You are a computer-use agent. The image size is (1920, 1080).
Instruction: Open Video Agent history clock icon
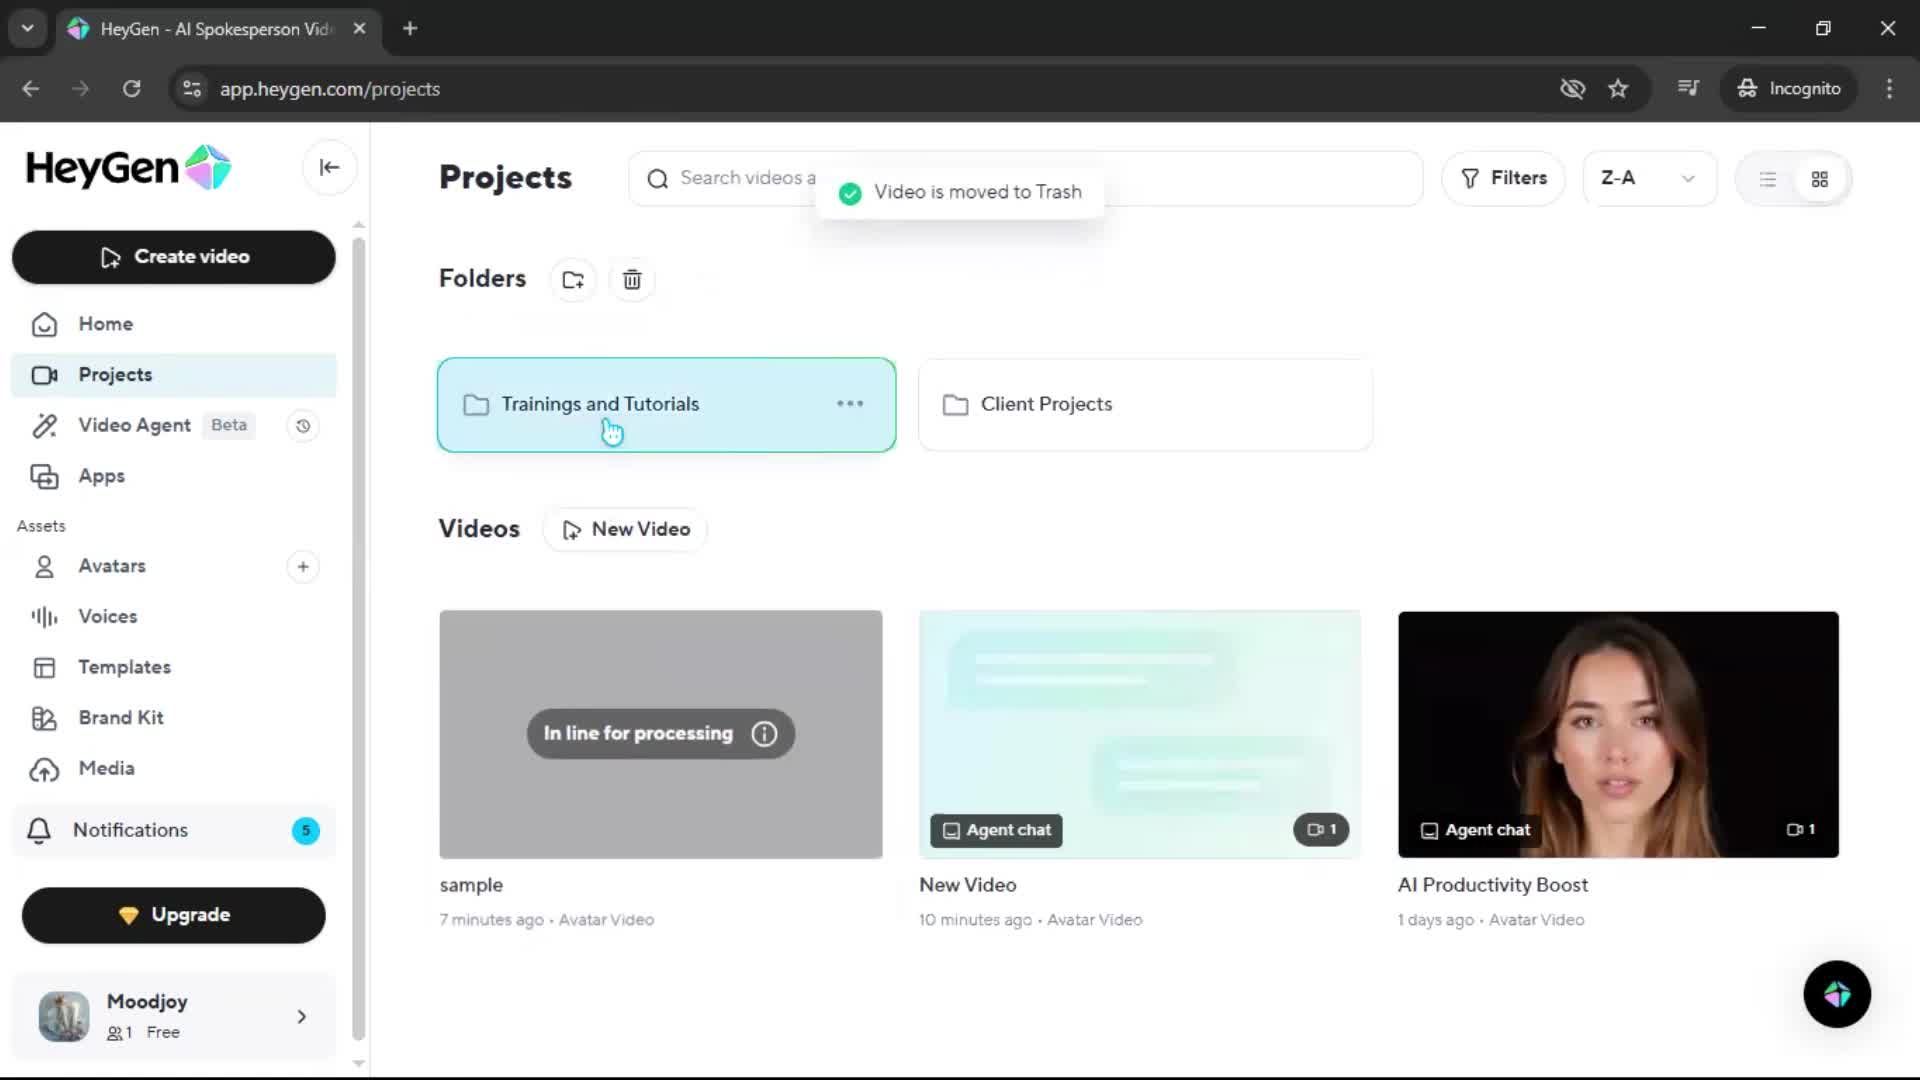point(303,426)
